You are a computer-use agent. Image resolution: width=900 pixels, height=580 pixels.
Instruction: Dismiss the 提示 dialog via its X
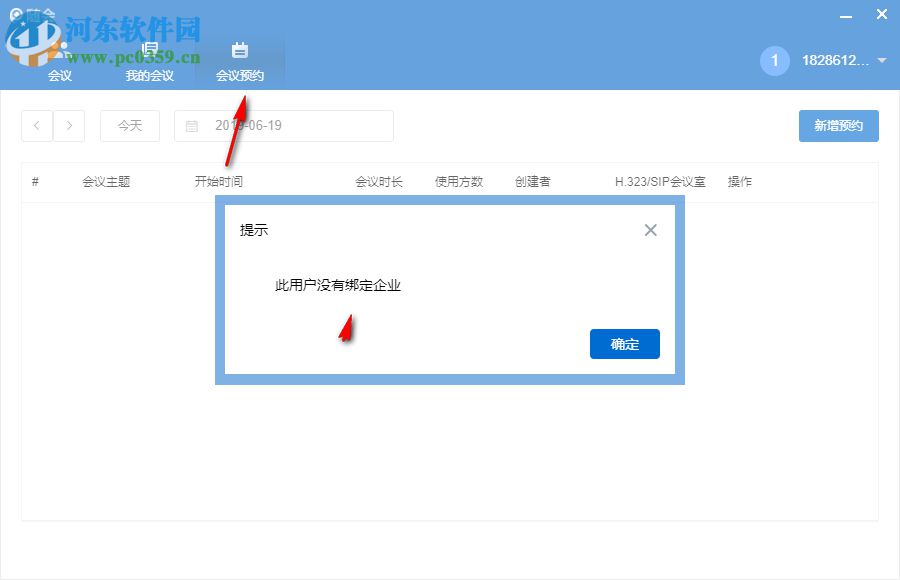(650, 229)
